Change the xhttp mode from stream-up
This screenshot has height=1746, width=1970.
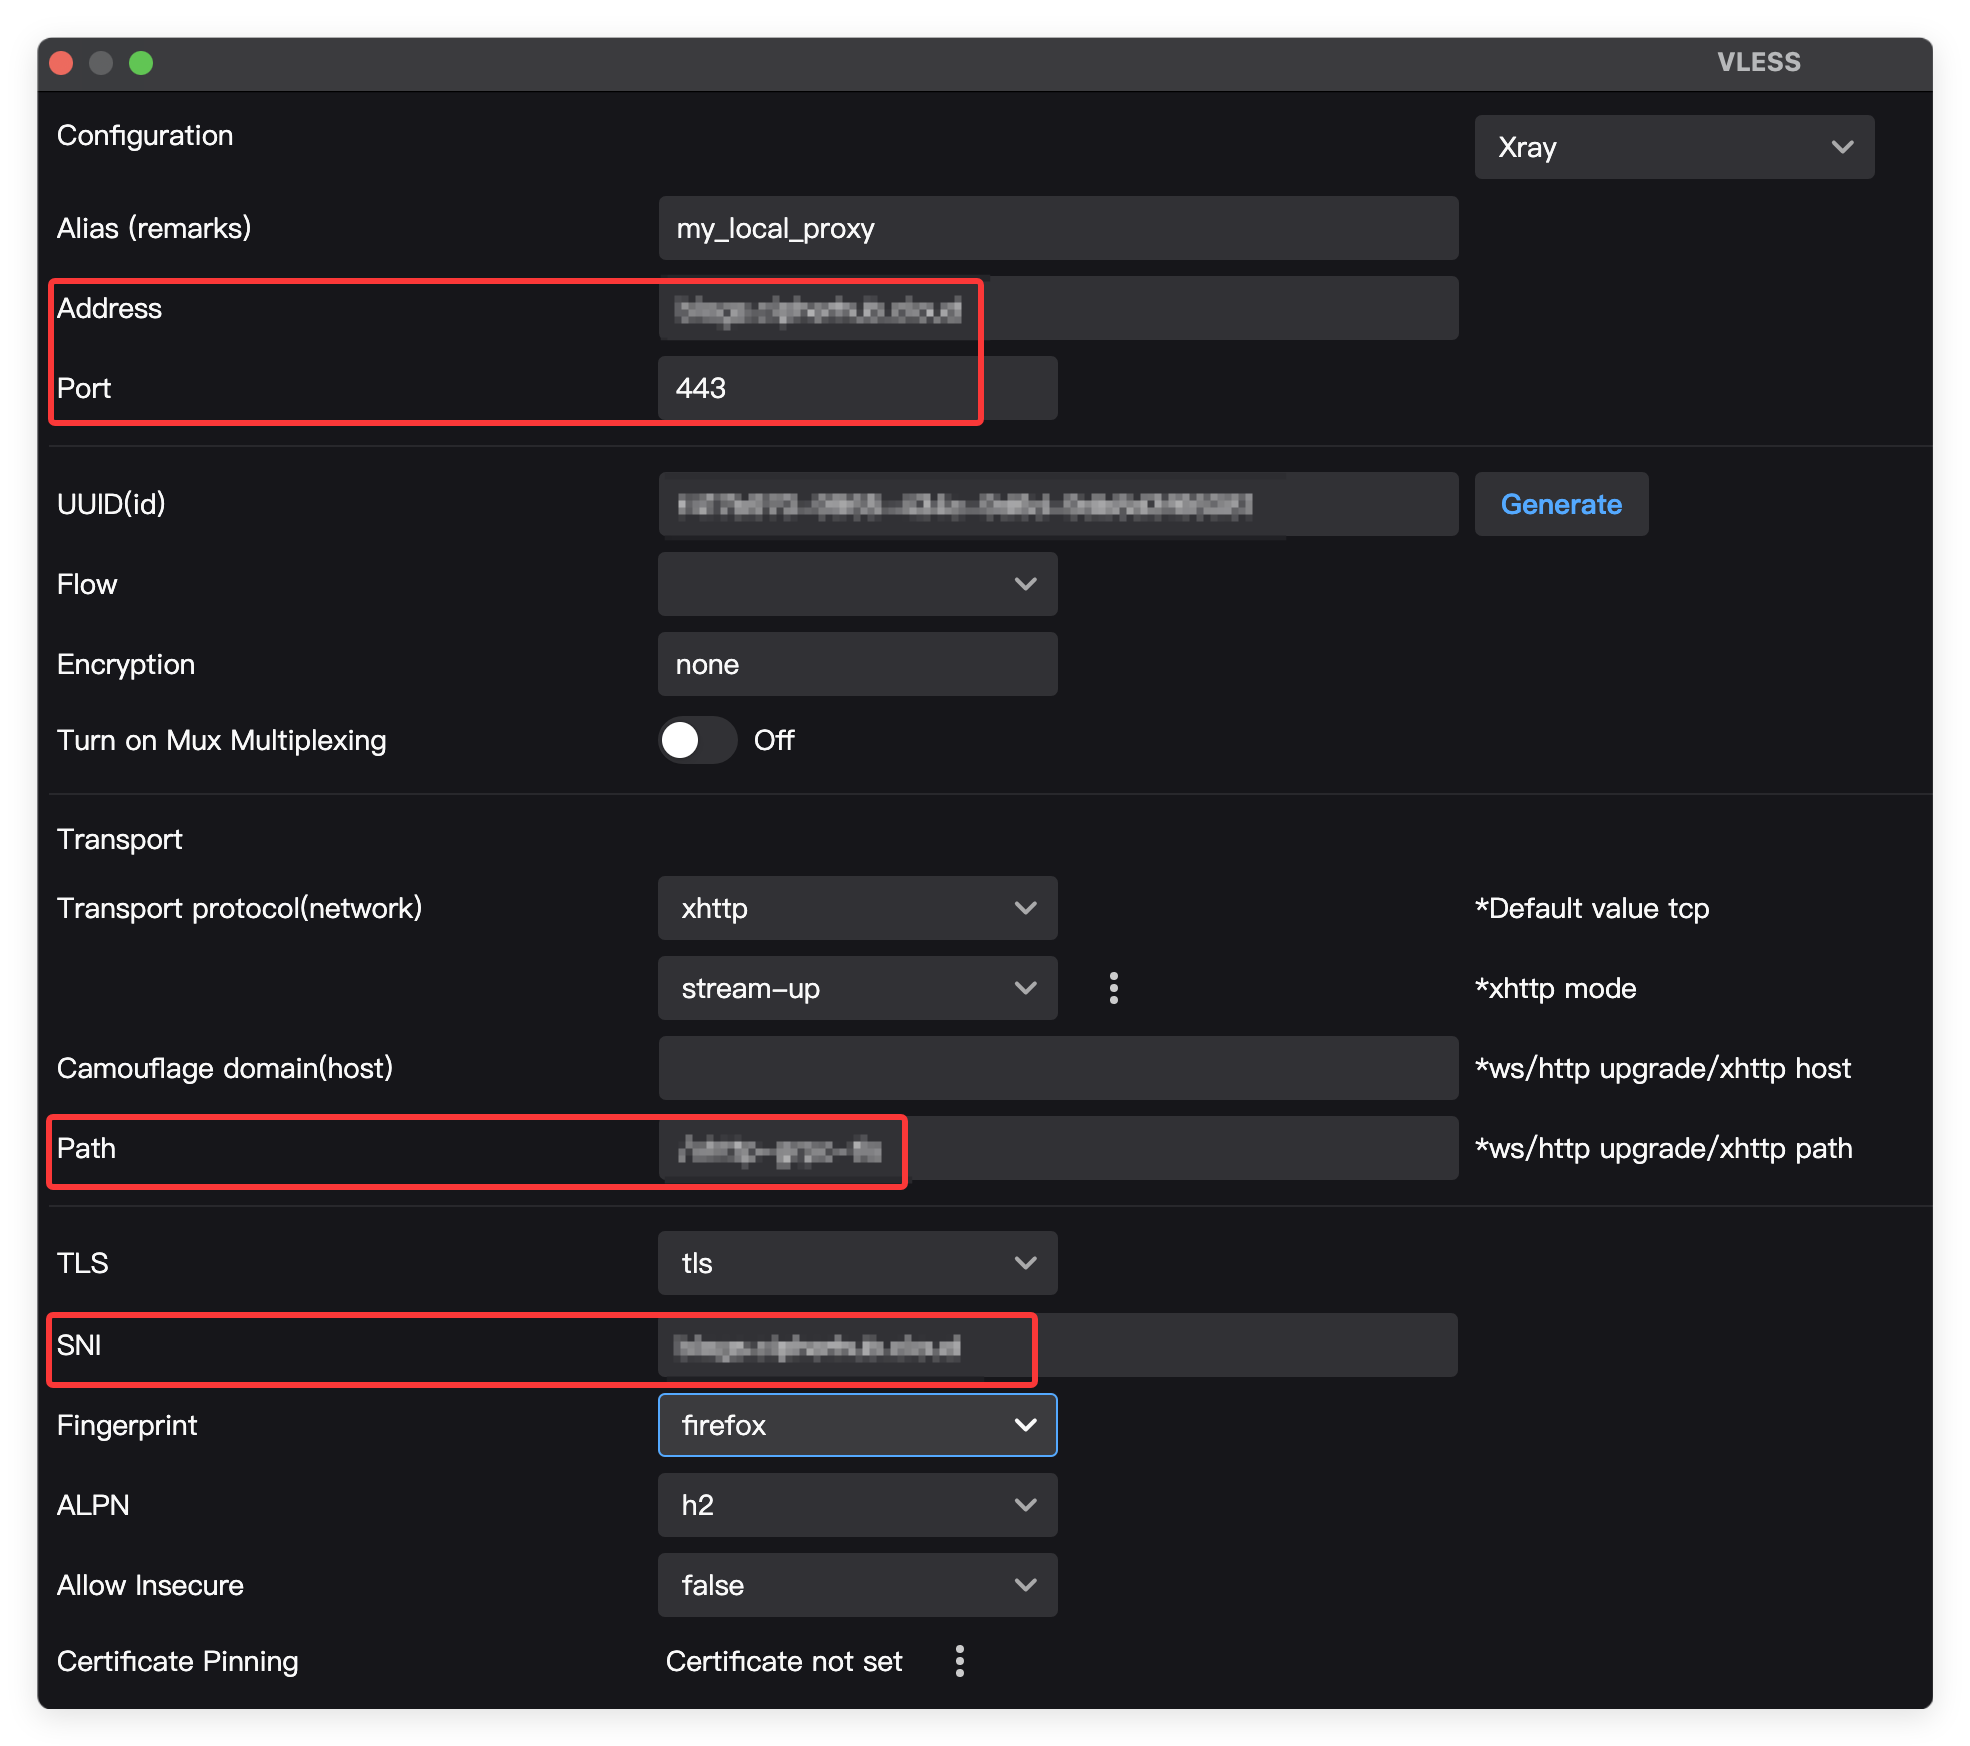[856, 988]
